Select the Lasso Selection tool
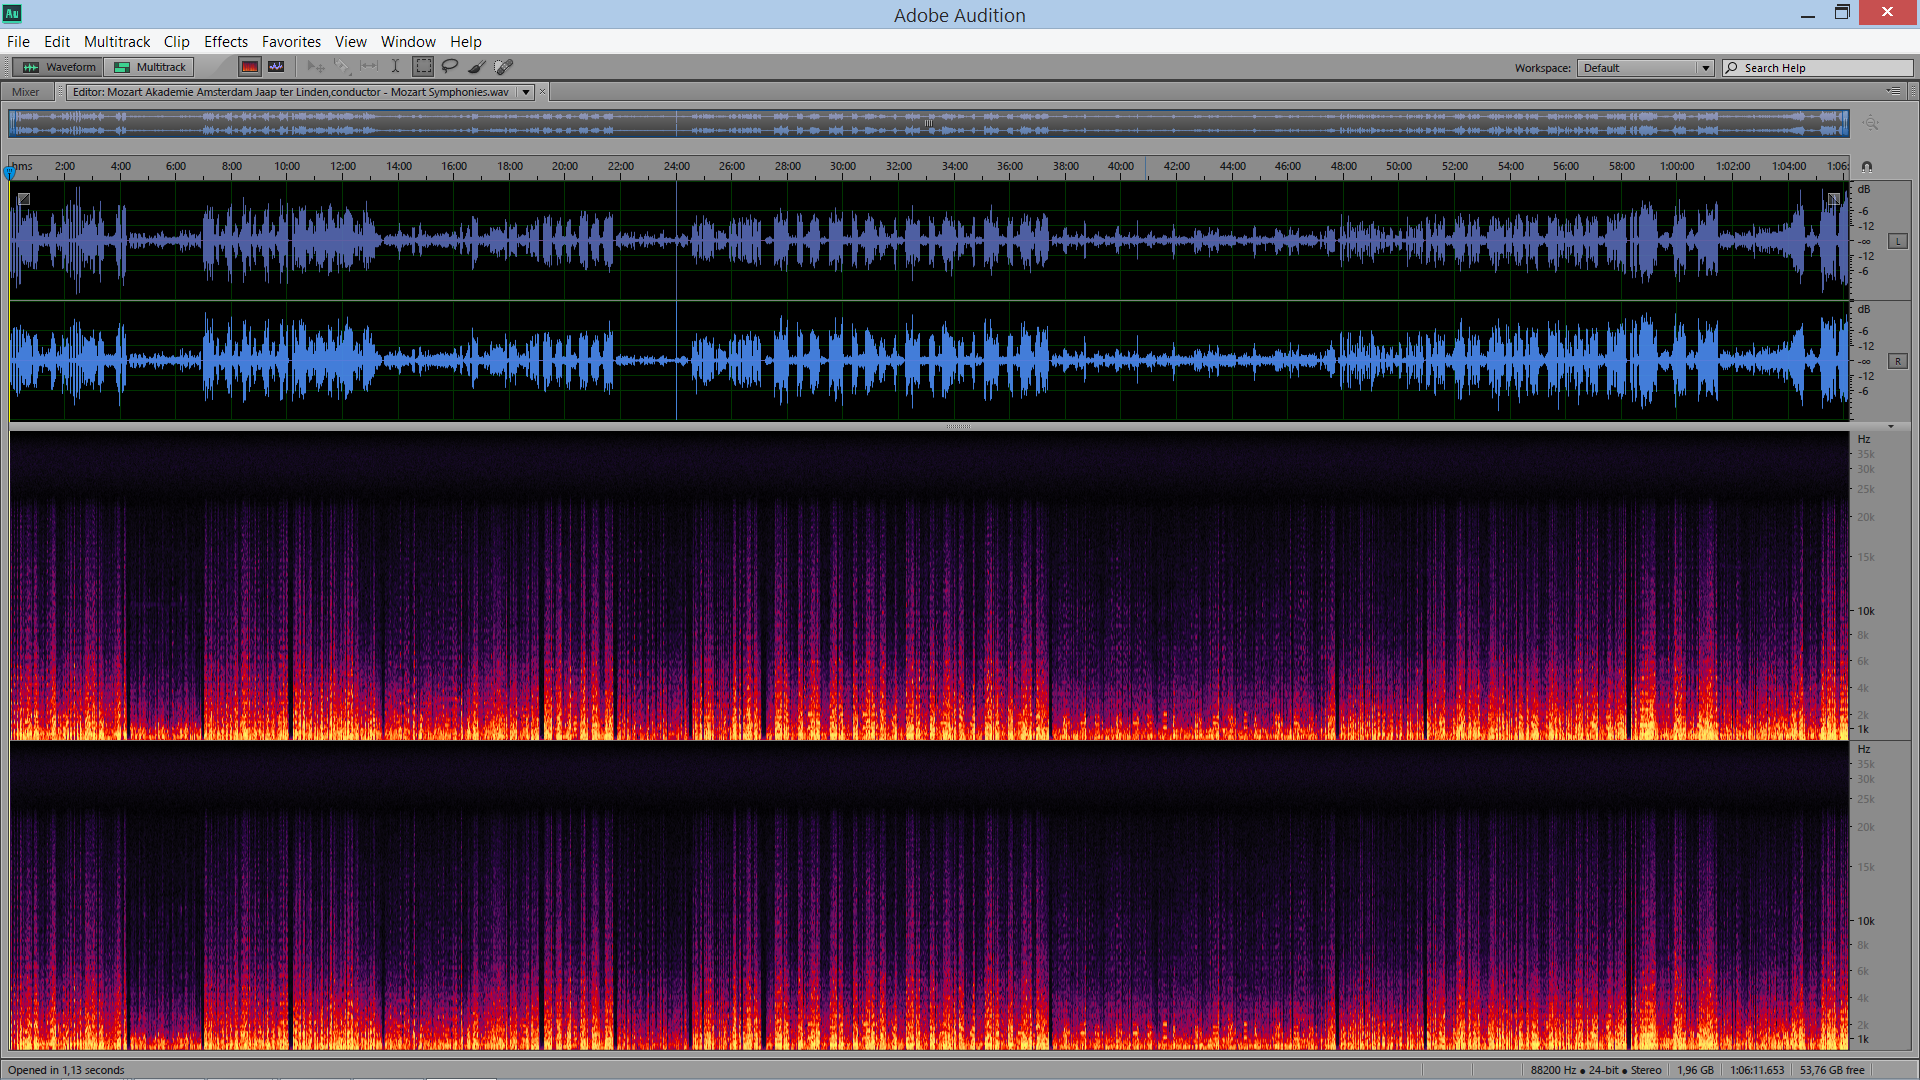Screen dimensions: 1920x1080 click(450, 67)
